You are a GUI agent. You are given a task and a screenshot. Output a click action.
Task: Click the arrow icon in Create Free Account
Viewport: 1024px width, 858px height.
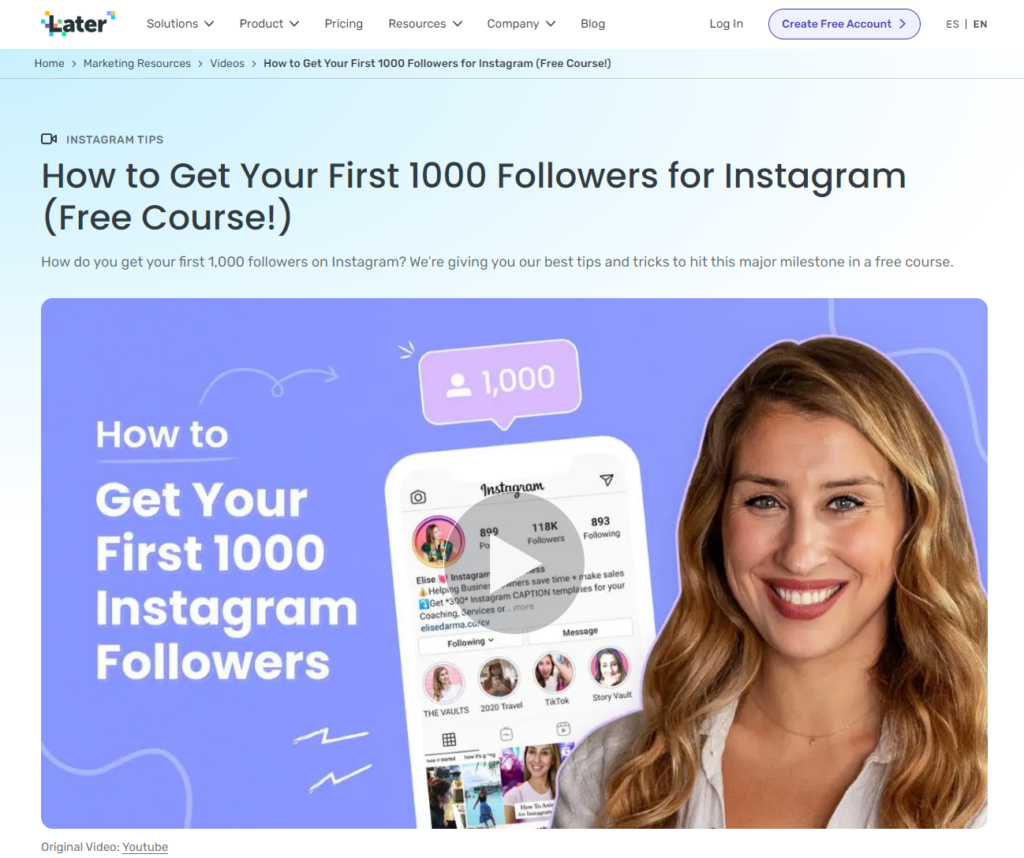coord(902,24)
